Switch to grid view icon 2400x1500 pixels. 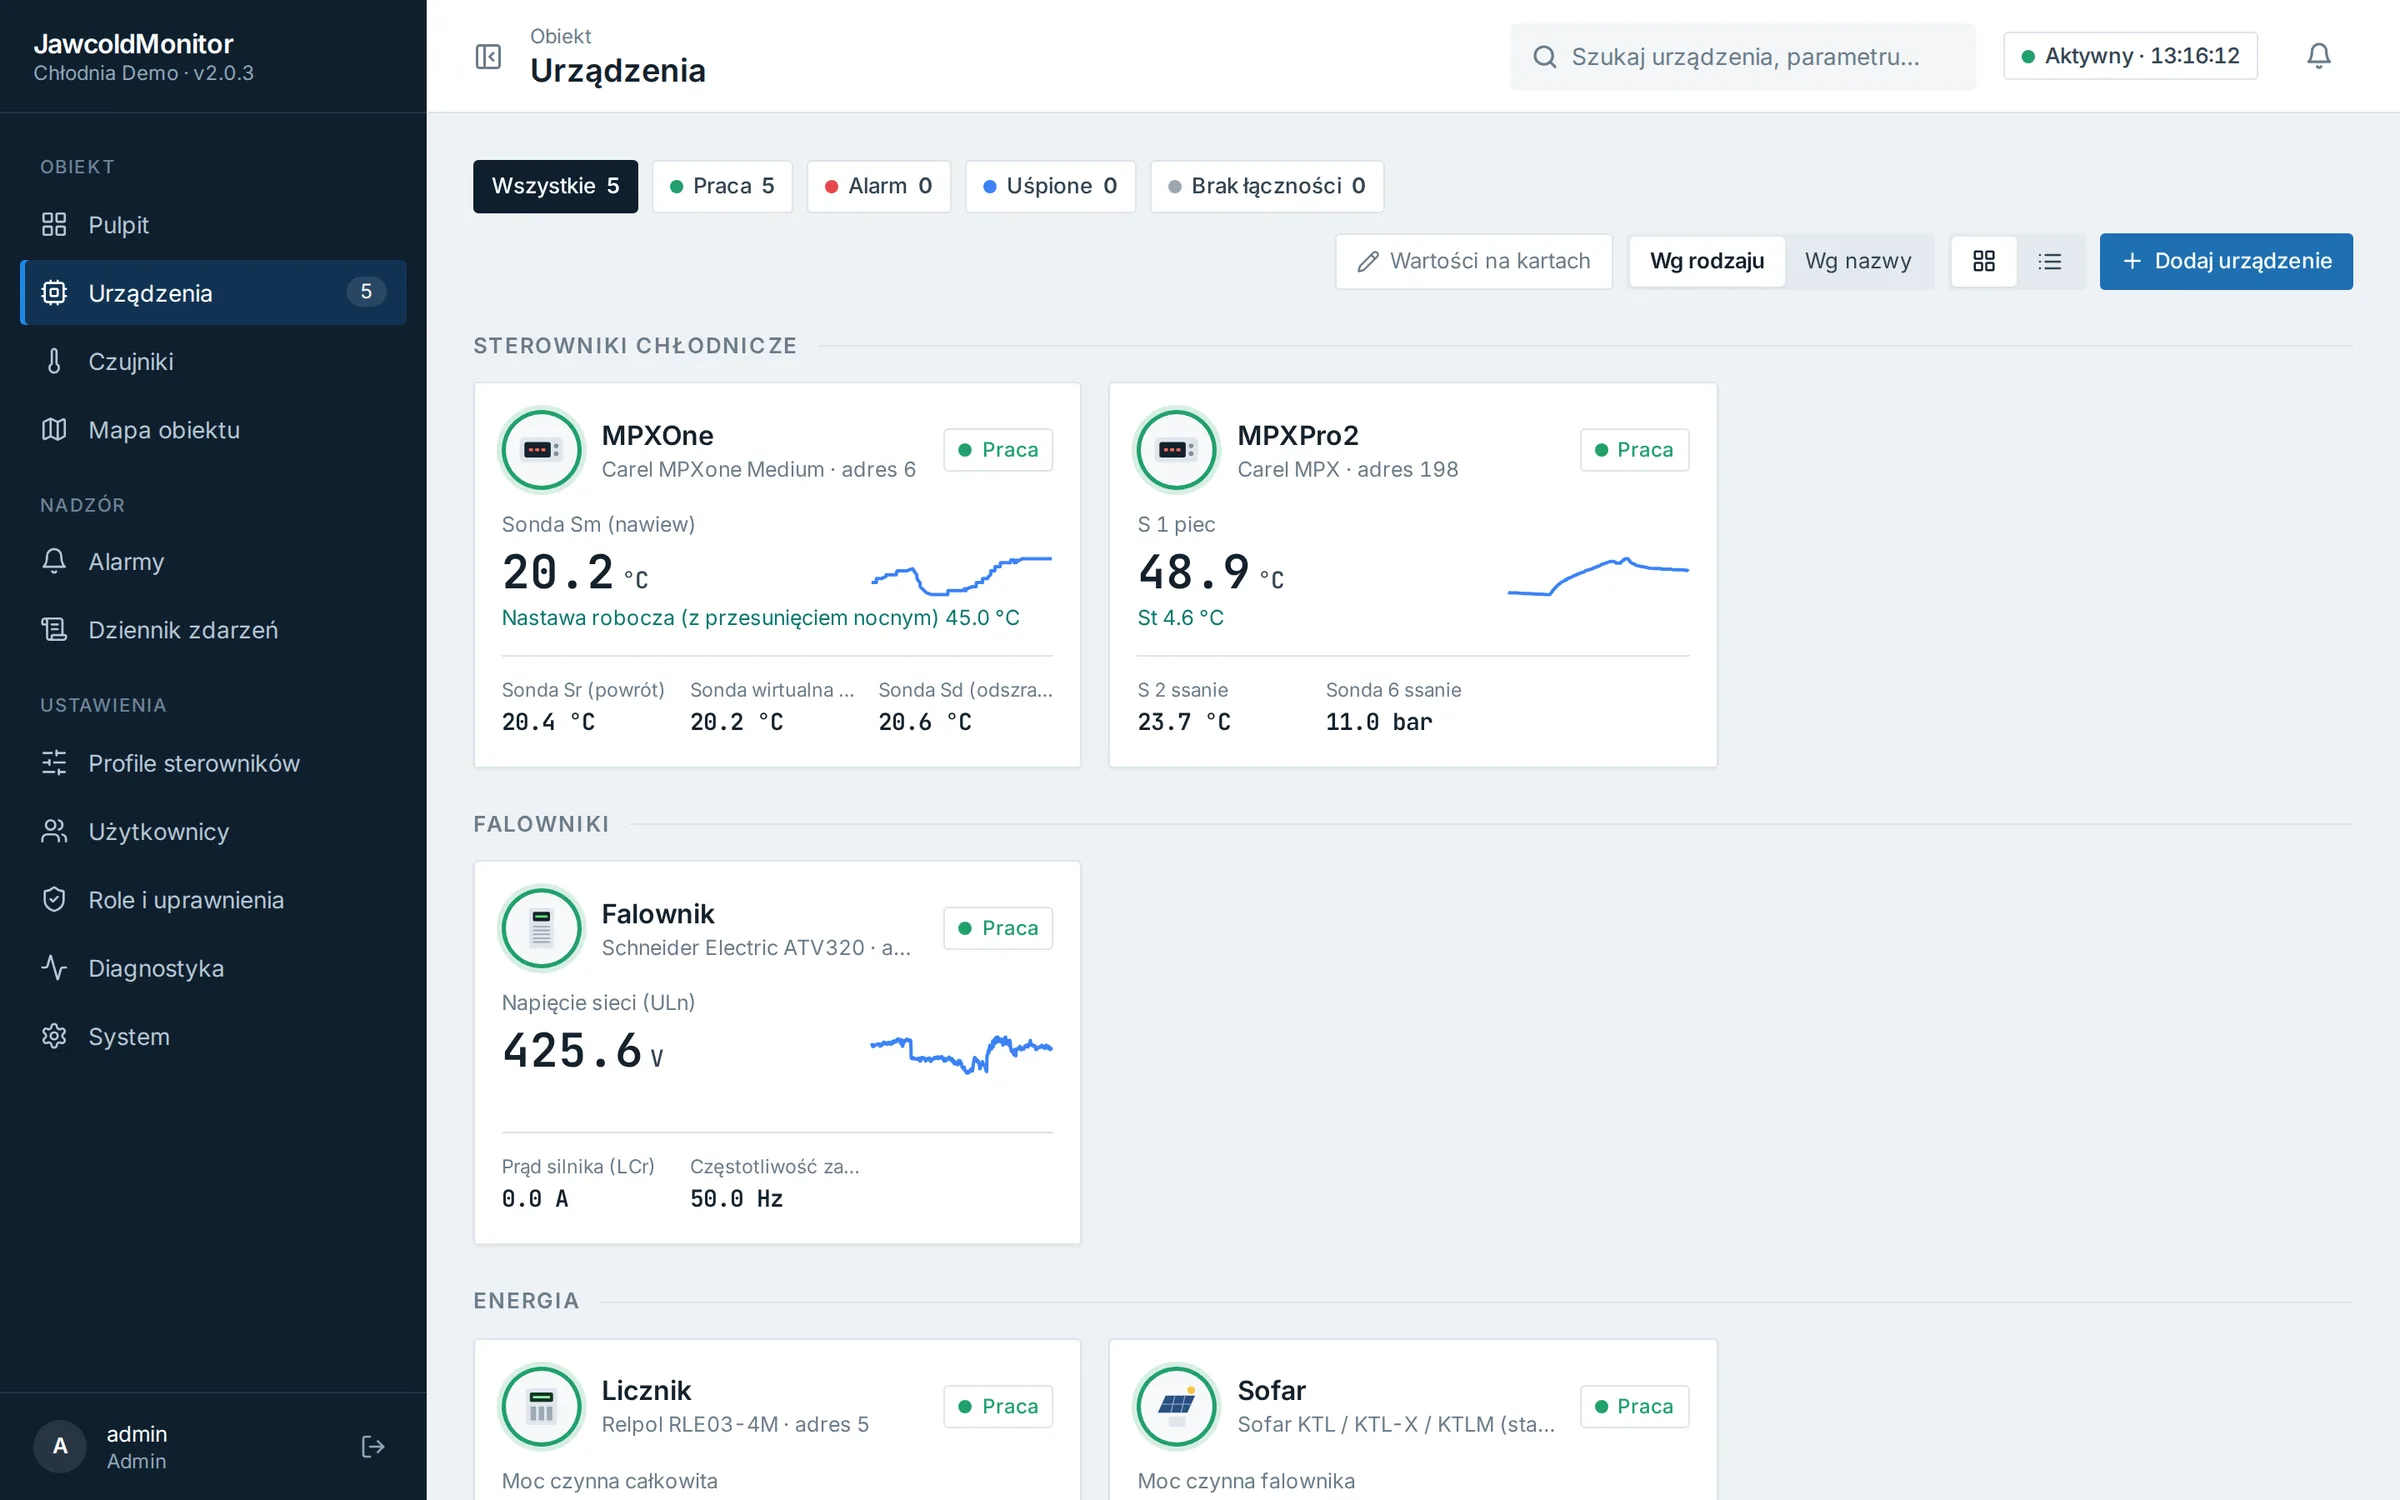click(x=1984, y=261)
